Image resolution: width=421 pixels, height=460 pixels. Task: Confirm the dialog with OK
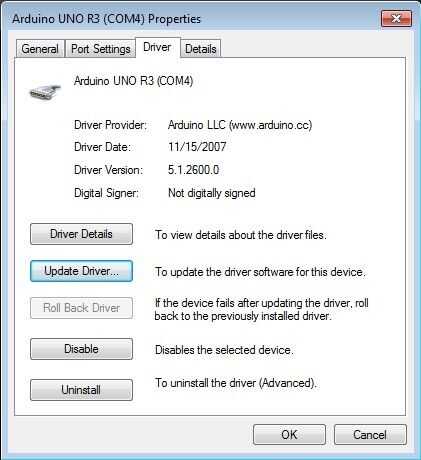click(x=289, y=434)
